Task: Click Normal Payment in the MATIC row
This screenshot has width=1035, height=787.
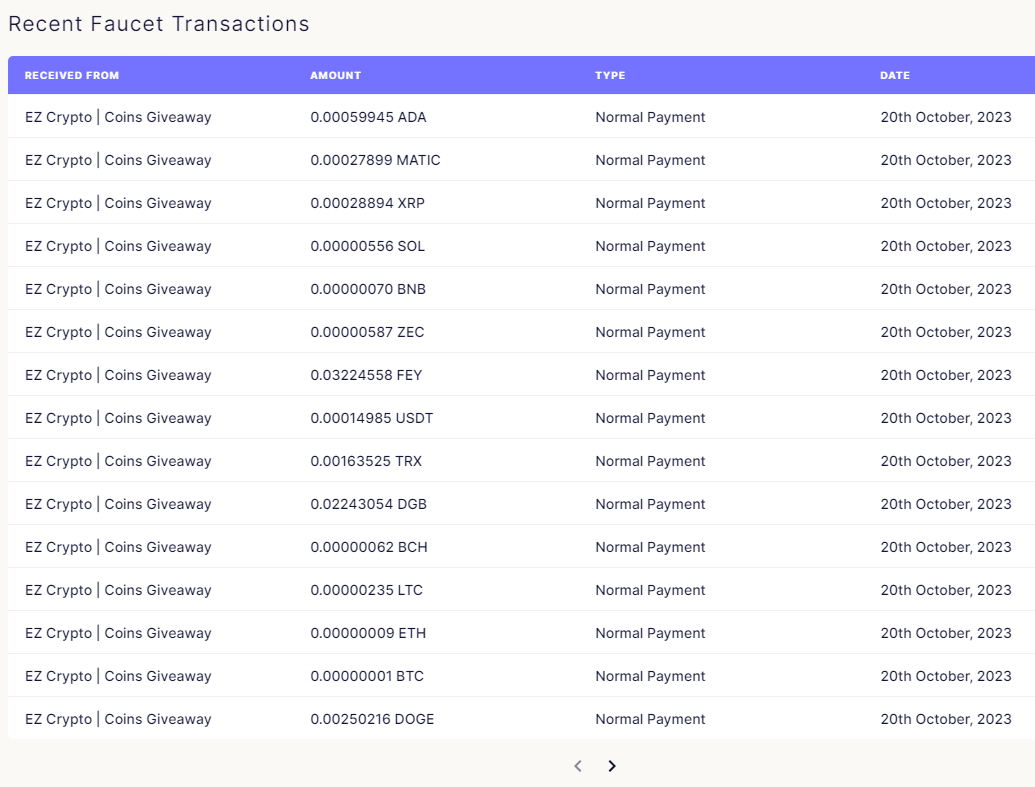Action: tap(650, 160)
